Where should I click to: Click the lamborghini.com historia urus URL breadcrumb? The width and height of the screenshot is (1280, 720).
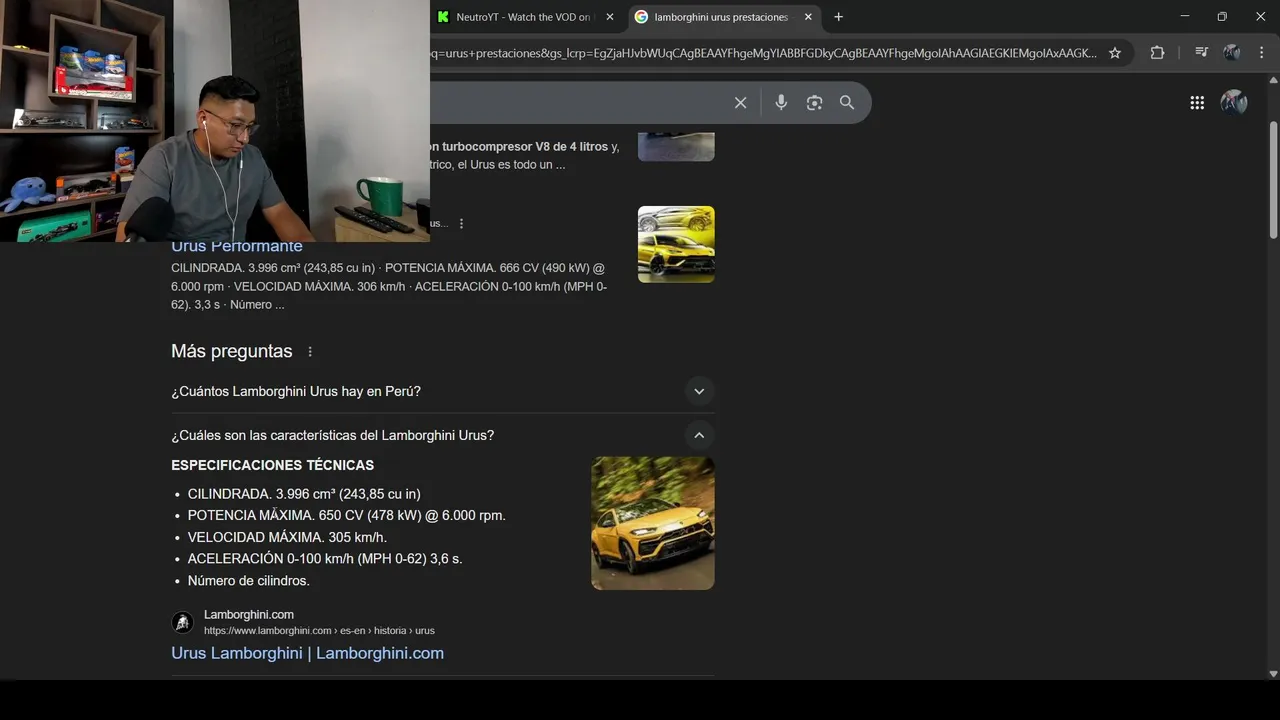pos(319,631)
